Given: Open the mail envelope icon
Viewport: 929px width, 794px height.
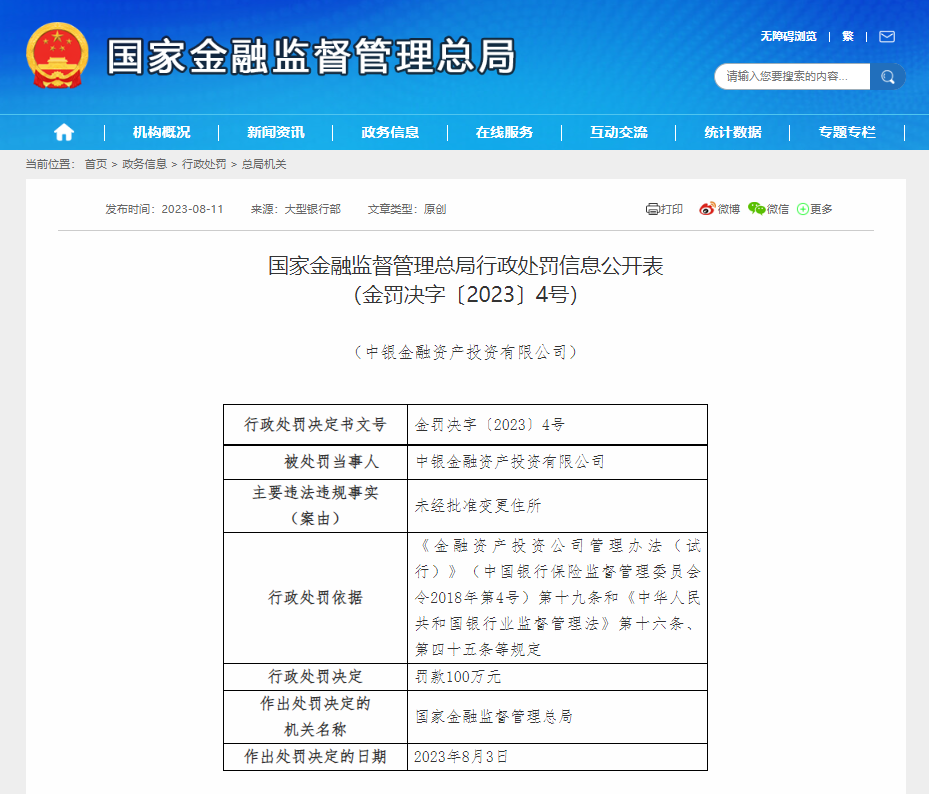Looking at the screenshot, I should [x=887, y=37].
